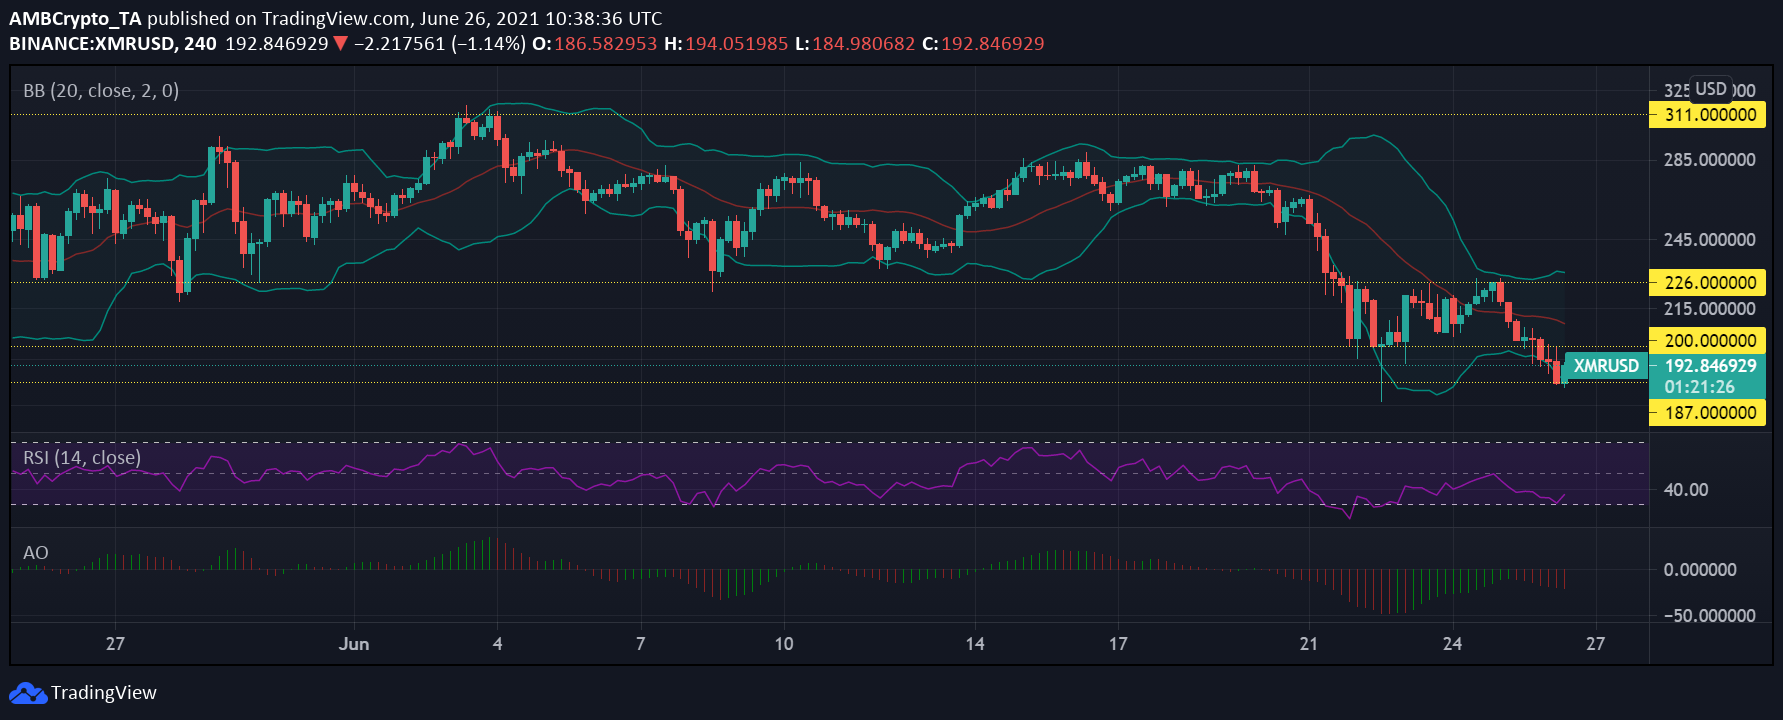
Task: Click the 215.000000 price axis label
Action: pyautogui.click(x=1710, y=309)
